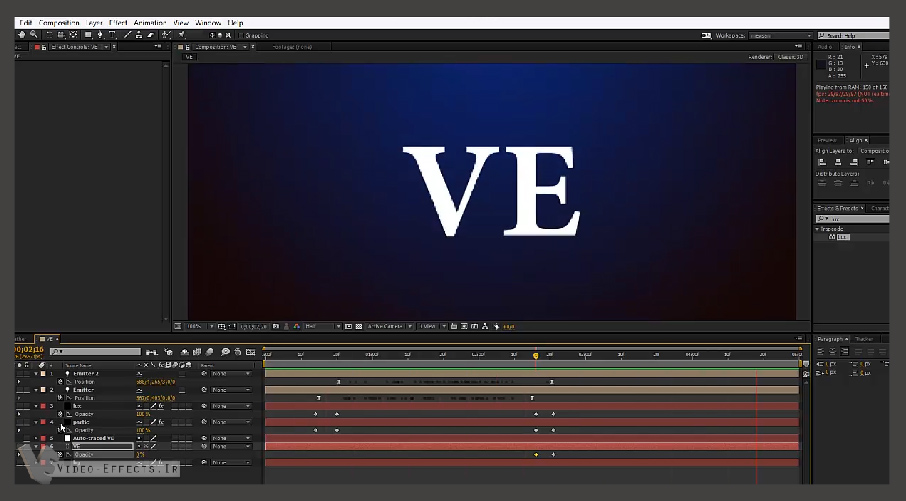This screenshot has width=906, height=501.
Task: Click Always Preview This View icon
Action: (x=177, y=326)
